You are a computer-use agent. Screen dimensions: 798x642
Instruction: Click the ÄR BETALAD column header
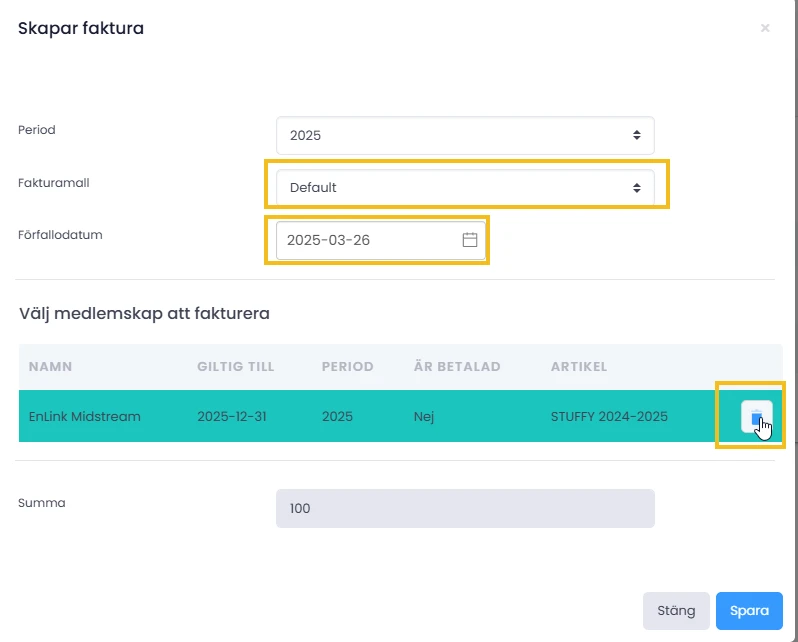tap(457, 367)
